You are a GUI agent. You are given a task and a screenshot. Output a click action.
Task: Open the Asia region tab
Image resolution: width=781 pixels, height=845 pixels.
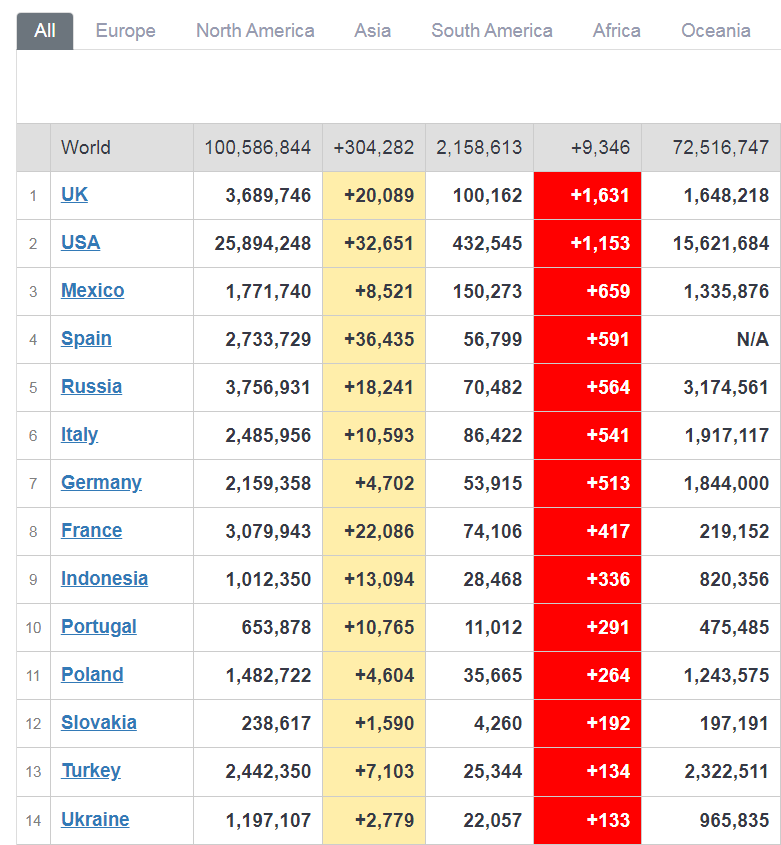pyautogui.click(x=373, y=31)
